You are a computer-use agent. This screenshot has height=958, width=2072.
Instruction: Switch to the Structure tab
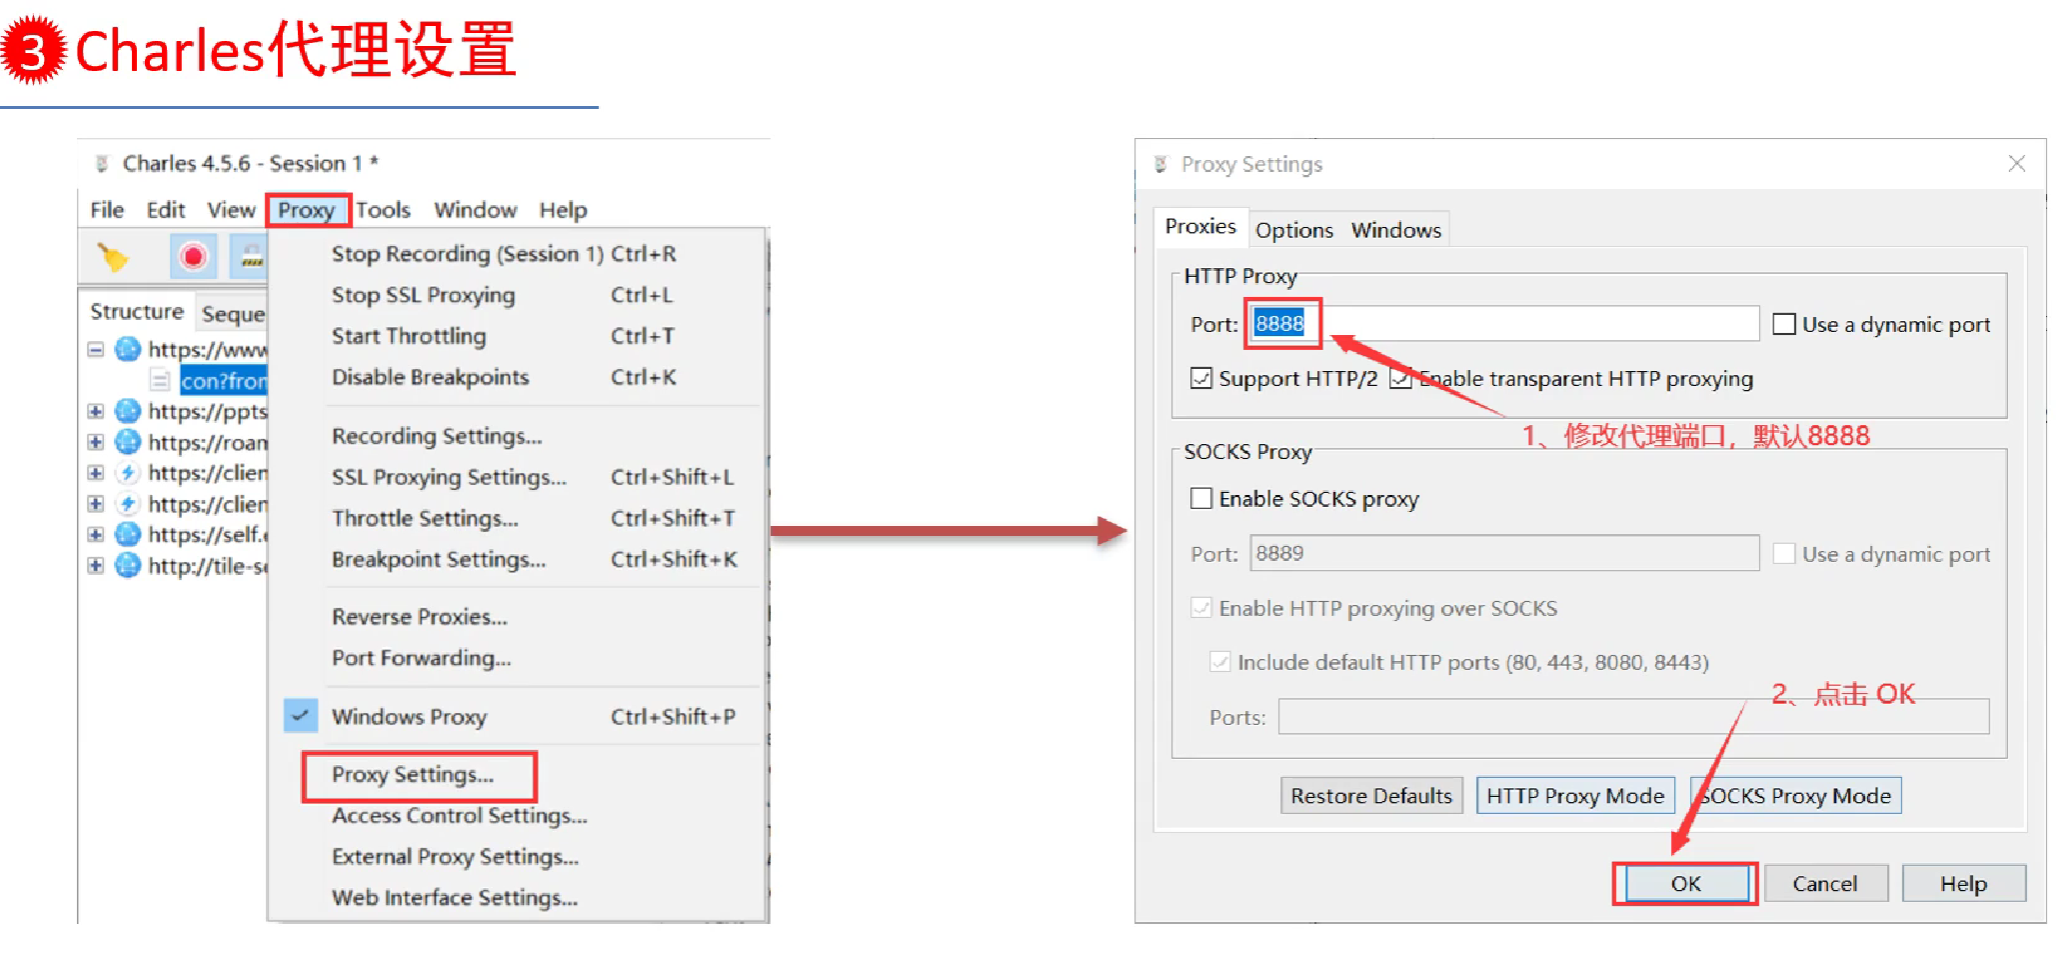[x=137, y=312]
